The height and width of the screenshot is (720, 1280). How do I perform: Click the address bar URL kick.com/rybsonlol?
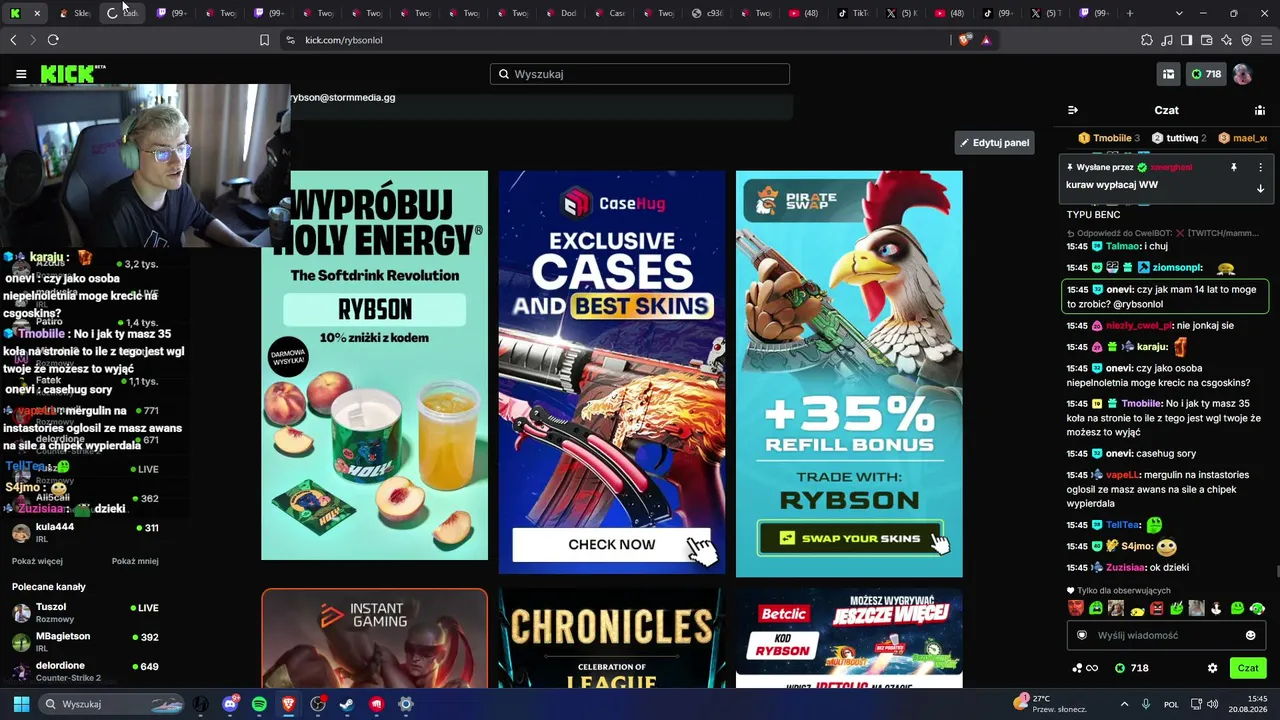pos(344,40)
